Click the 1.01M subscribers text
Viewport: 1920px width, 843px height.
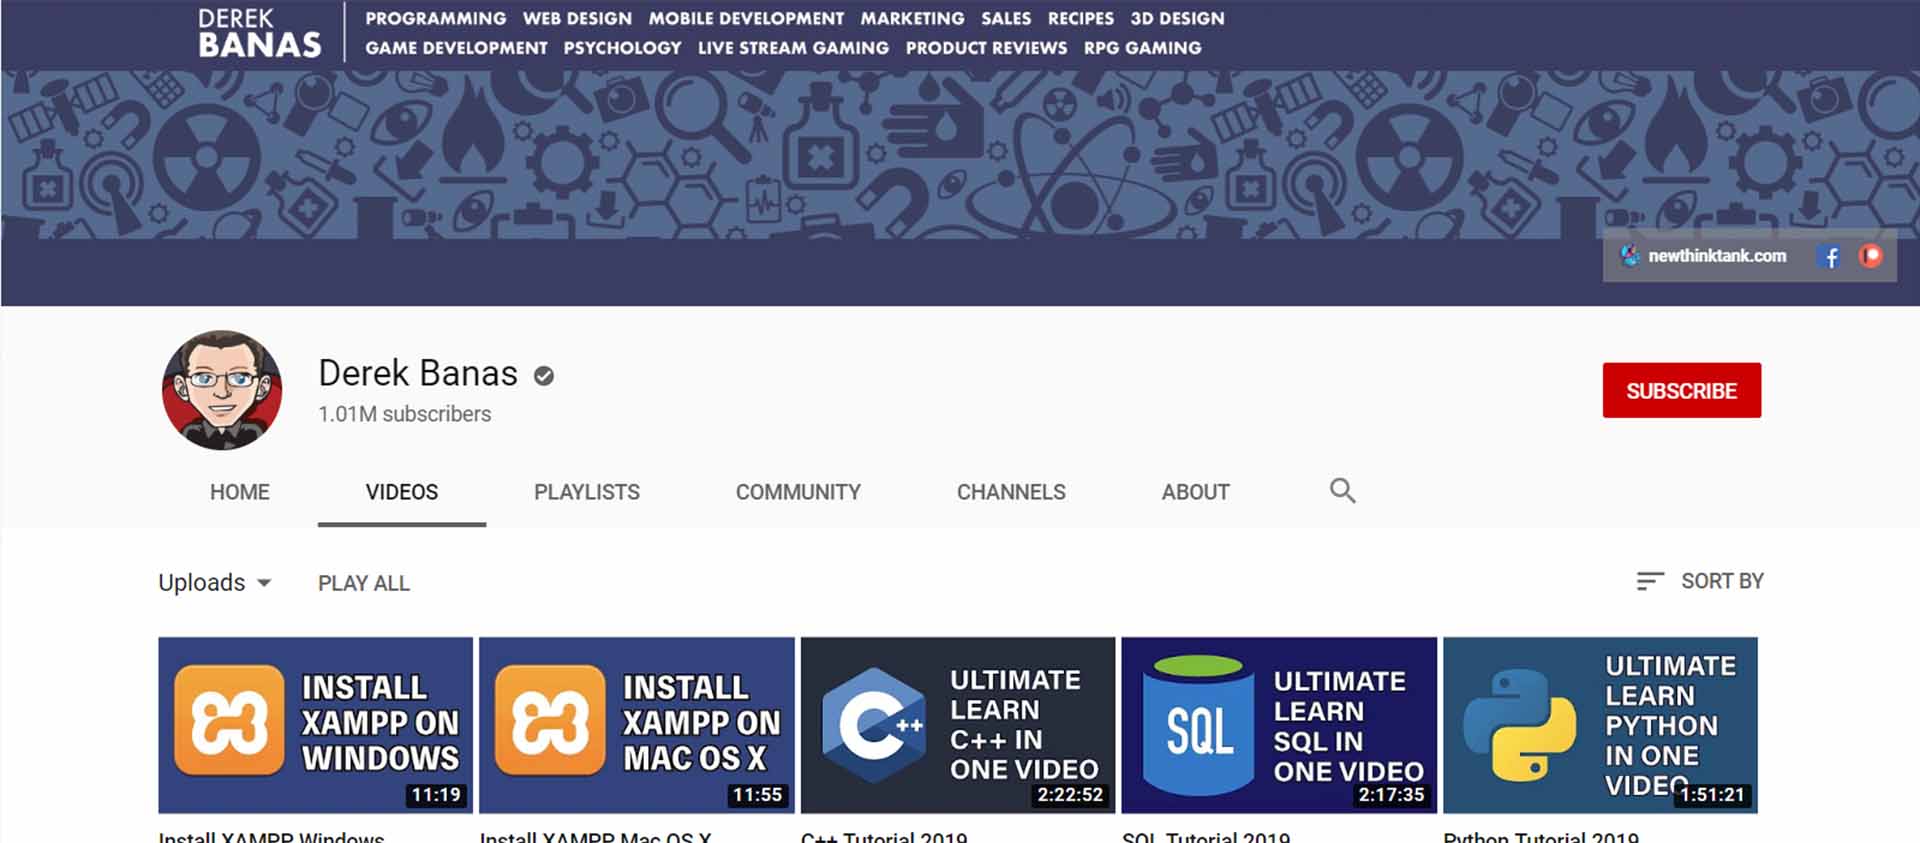[x=405, y=414]
